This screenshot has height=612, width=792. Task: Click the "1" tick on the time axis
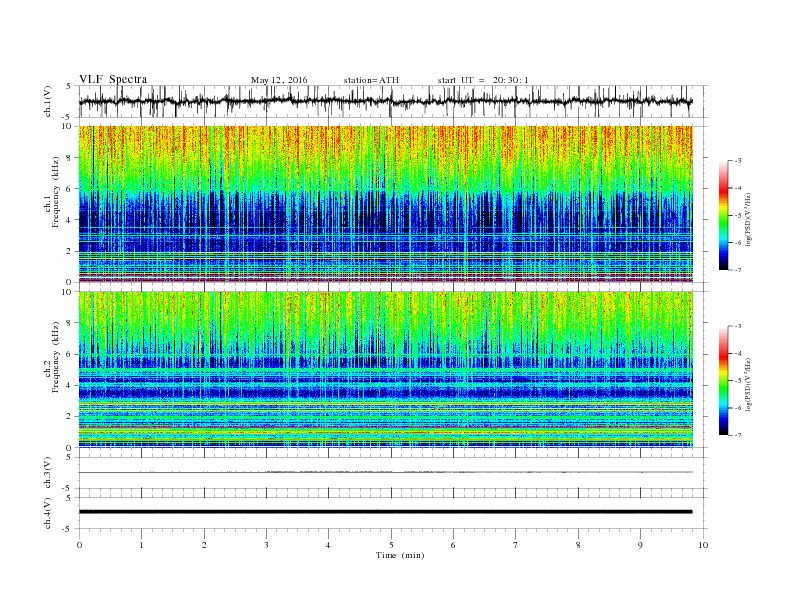click(x=142, y=545)
